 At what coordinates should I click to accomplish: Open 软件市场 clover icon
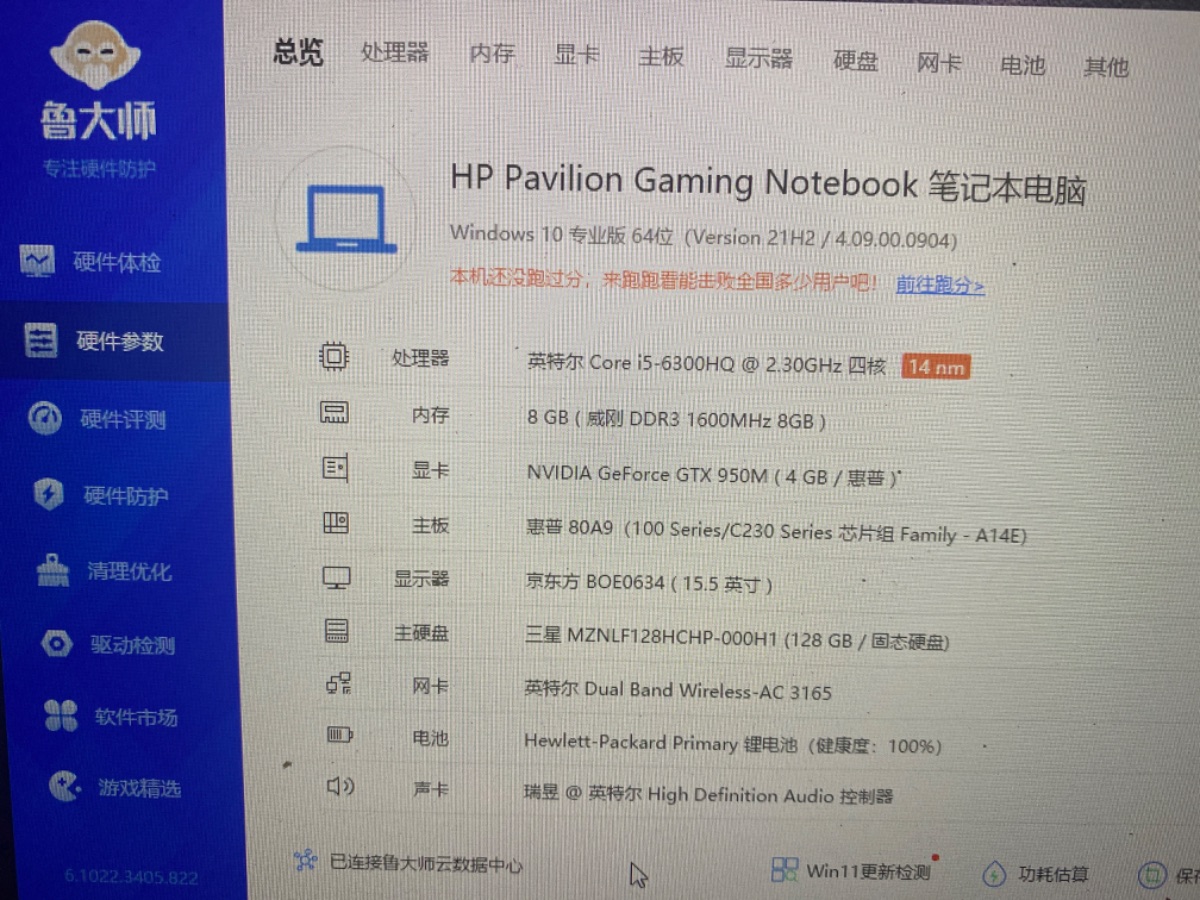tap(60, 716)
